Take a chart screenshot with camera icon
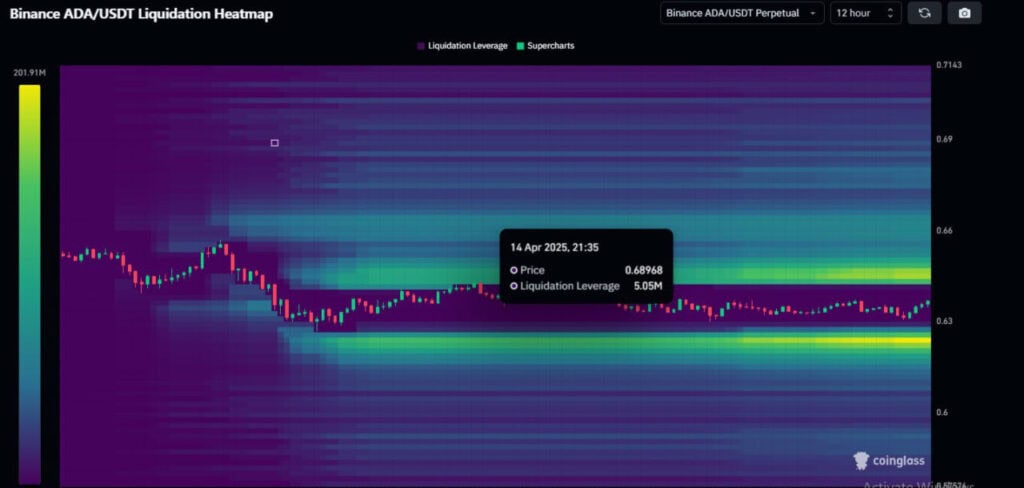 (964, 13)
